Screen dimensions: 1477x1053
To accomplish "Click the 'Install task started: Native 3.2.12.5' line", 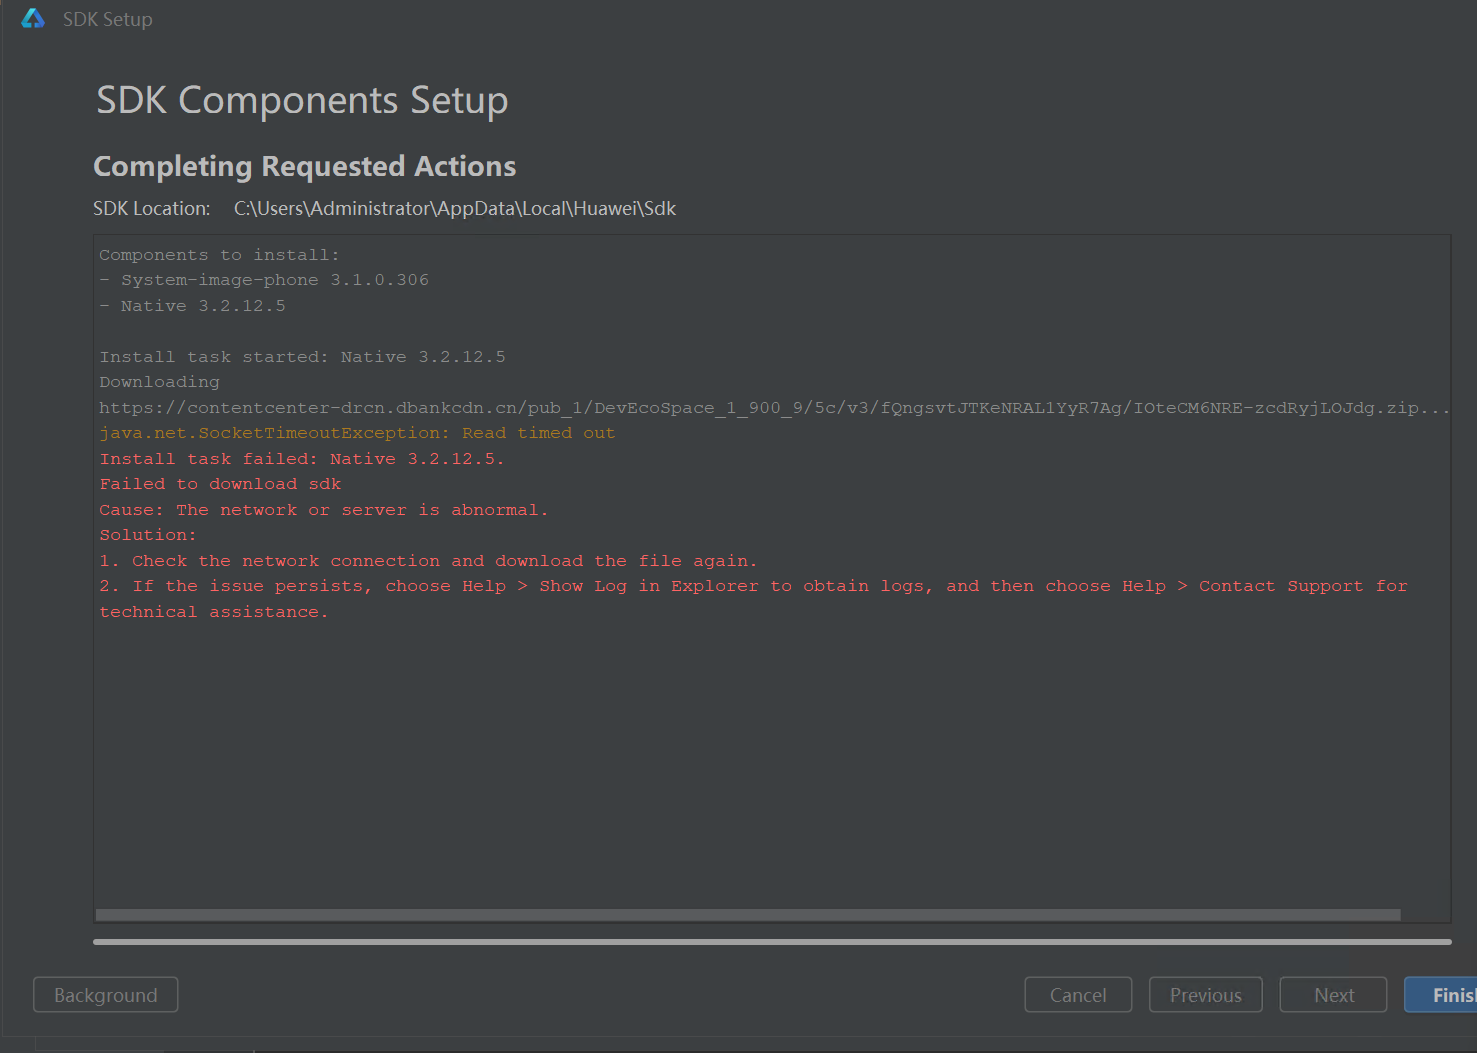I will (x=302, y=357).
